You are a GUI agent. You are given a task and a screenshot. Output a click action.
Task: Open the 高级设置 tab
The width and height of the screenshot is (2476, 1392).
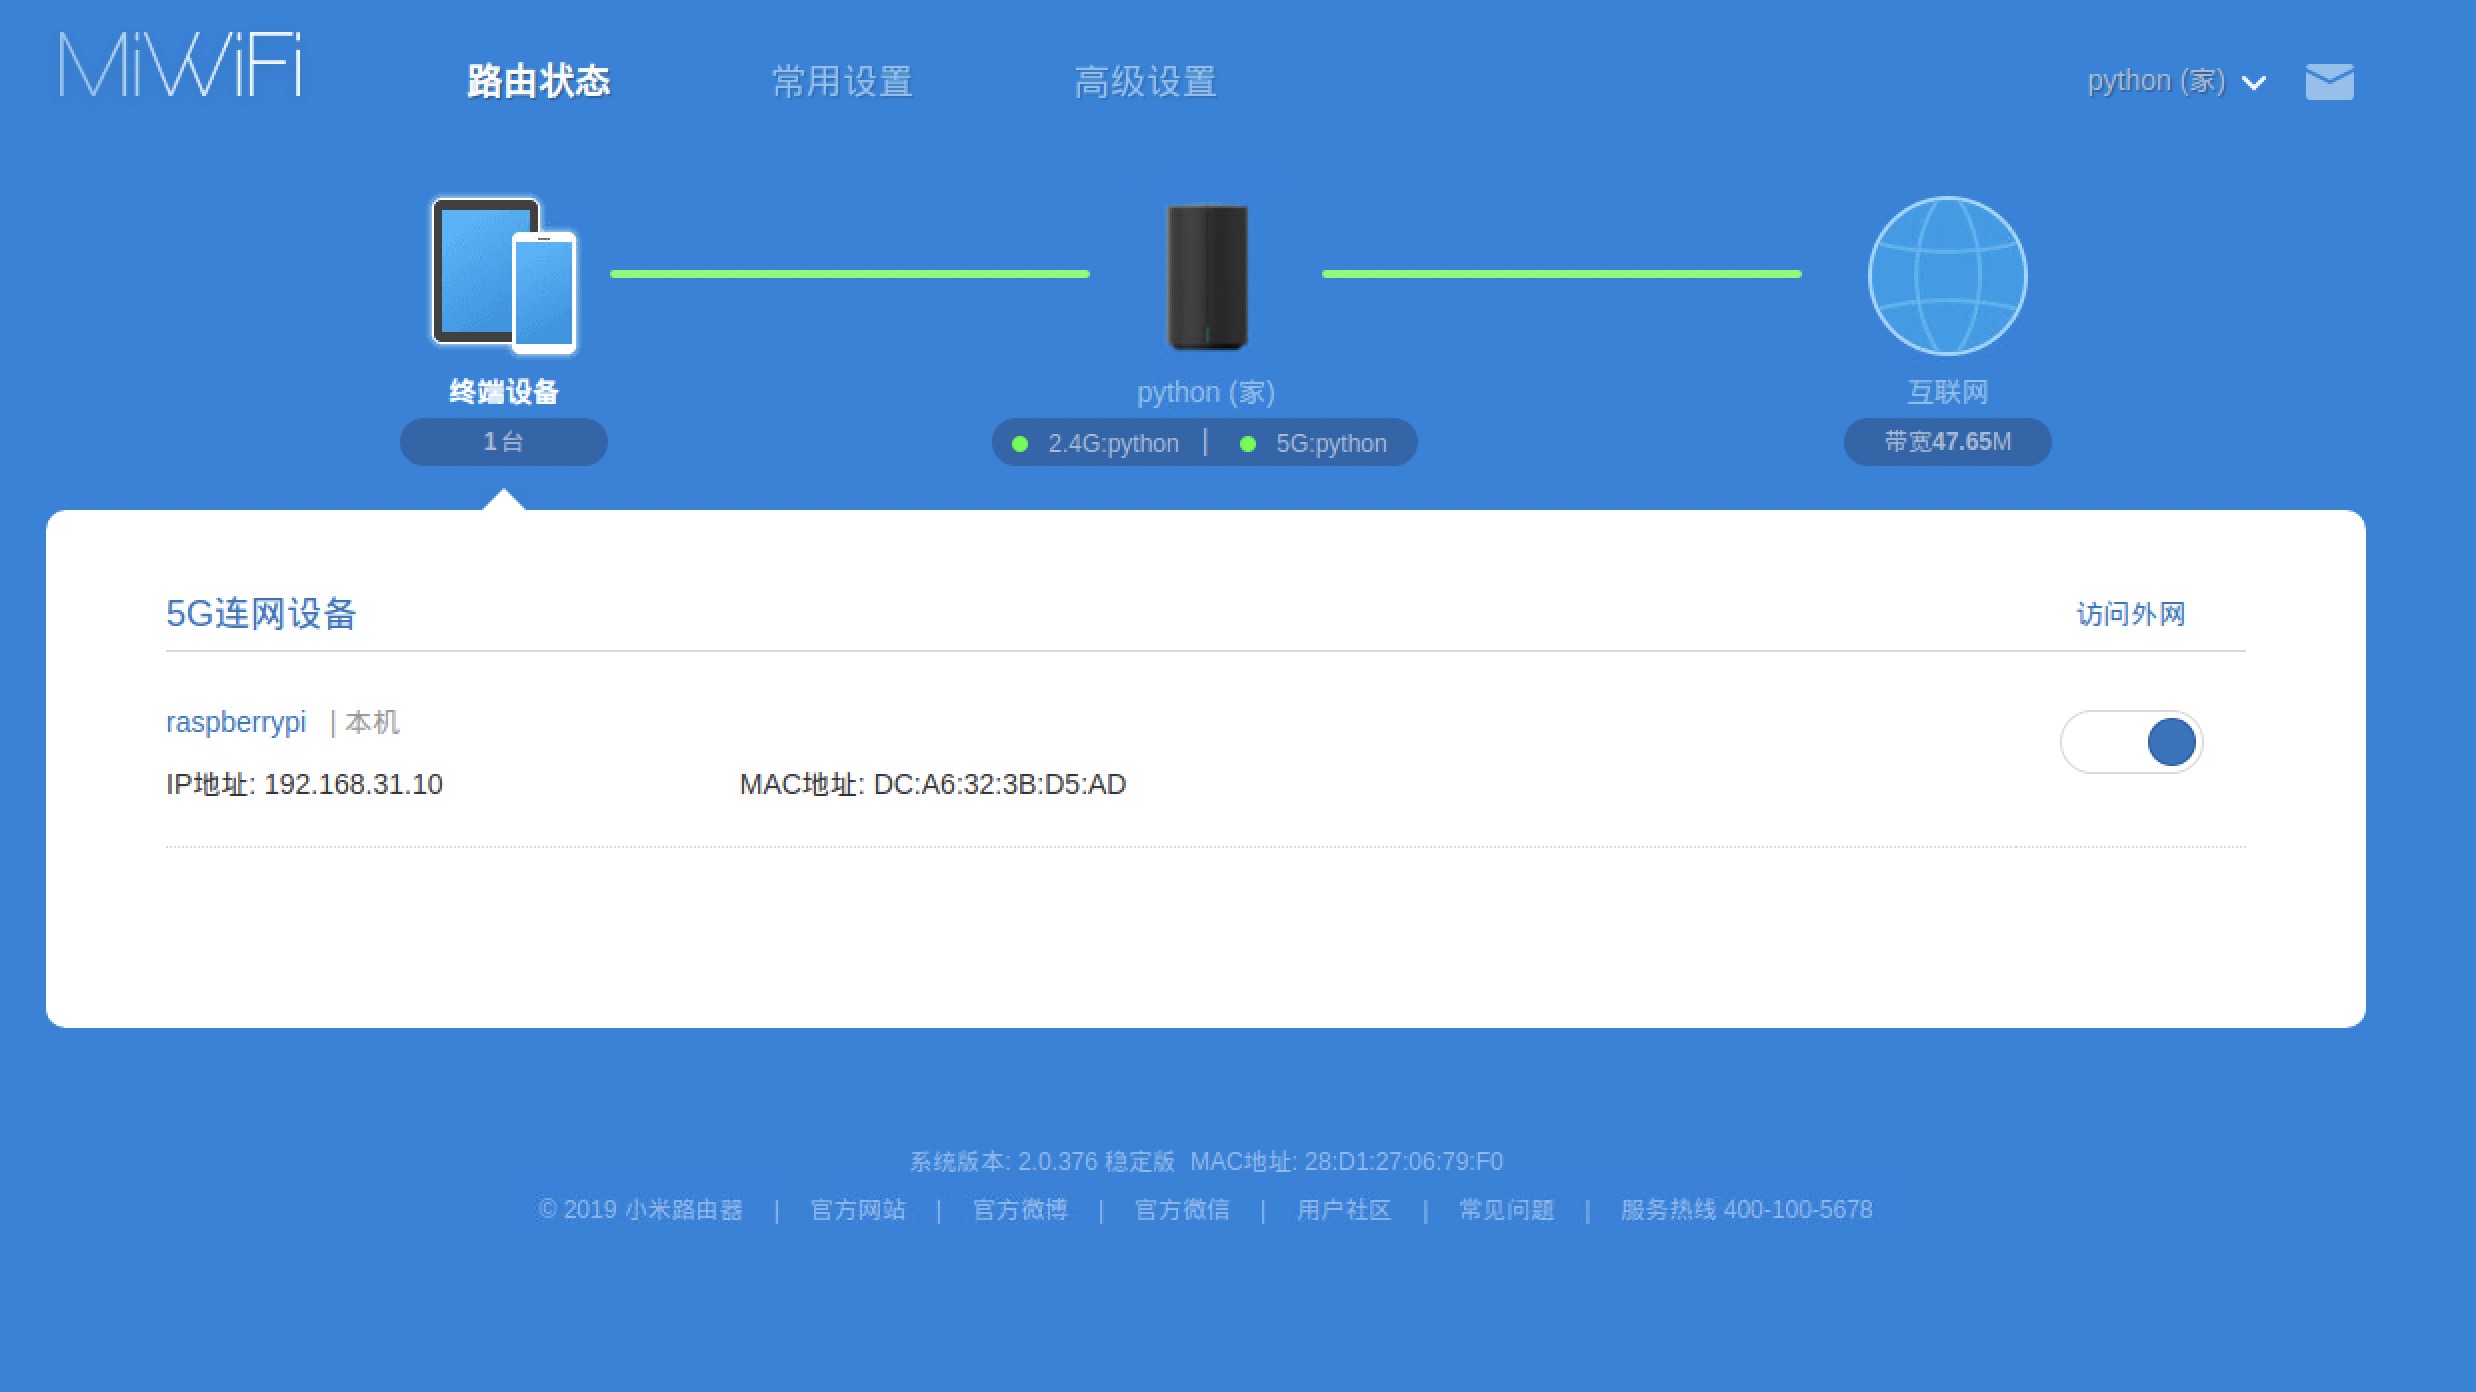click(1145, 81)
